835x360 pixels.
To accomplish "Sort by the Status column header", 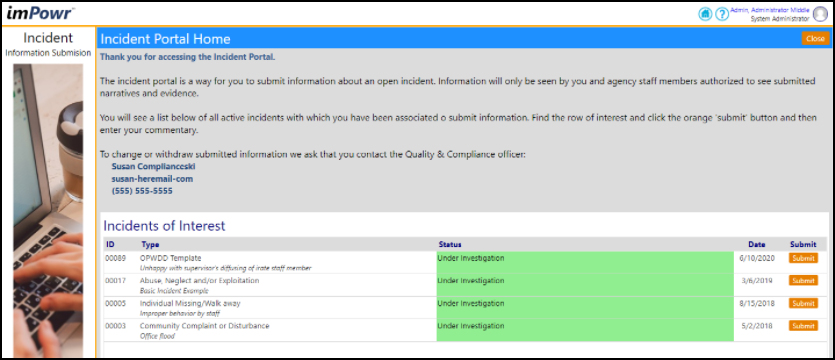I will (450, 244).
